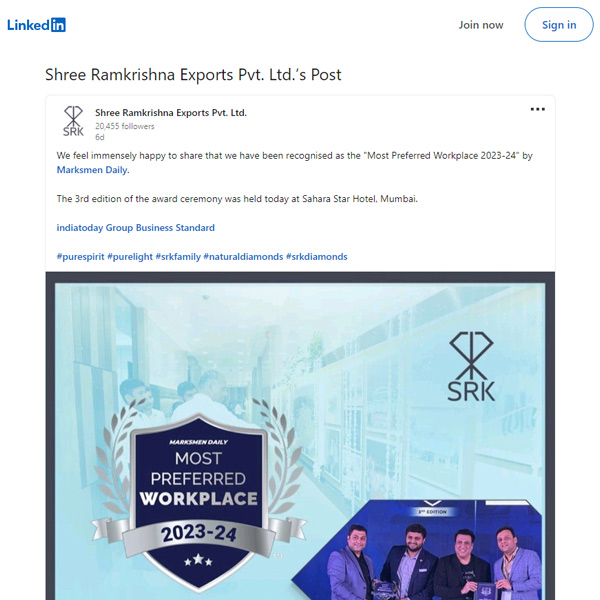The image size is (600, 600).
Task: Select the #purespirit hashtag
Action: (80, 257)
